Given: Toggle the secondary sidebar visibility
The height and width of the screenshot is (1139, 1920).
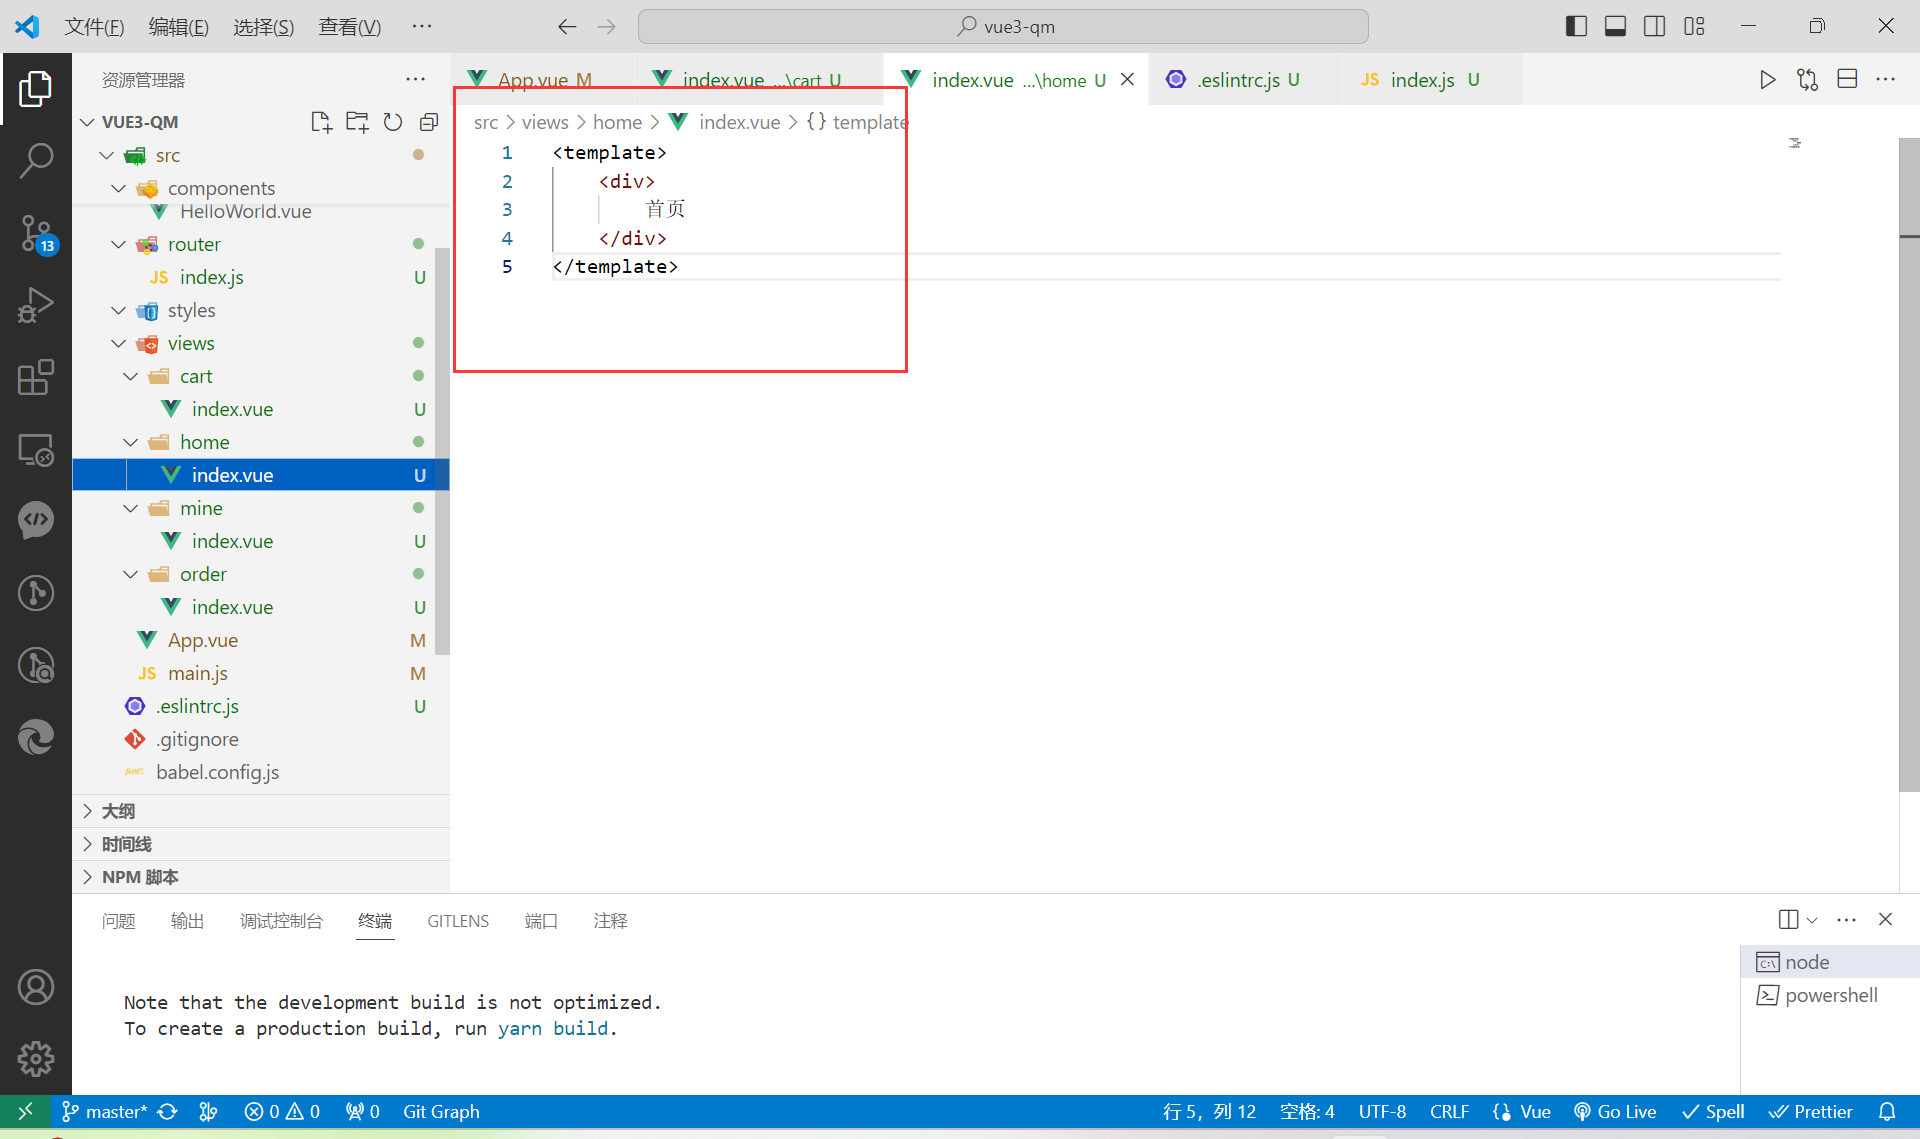Looking at the screenshot, I should point(1655,26).
